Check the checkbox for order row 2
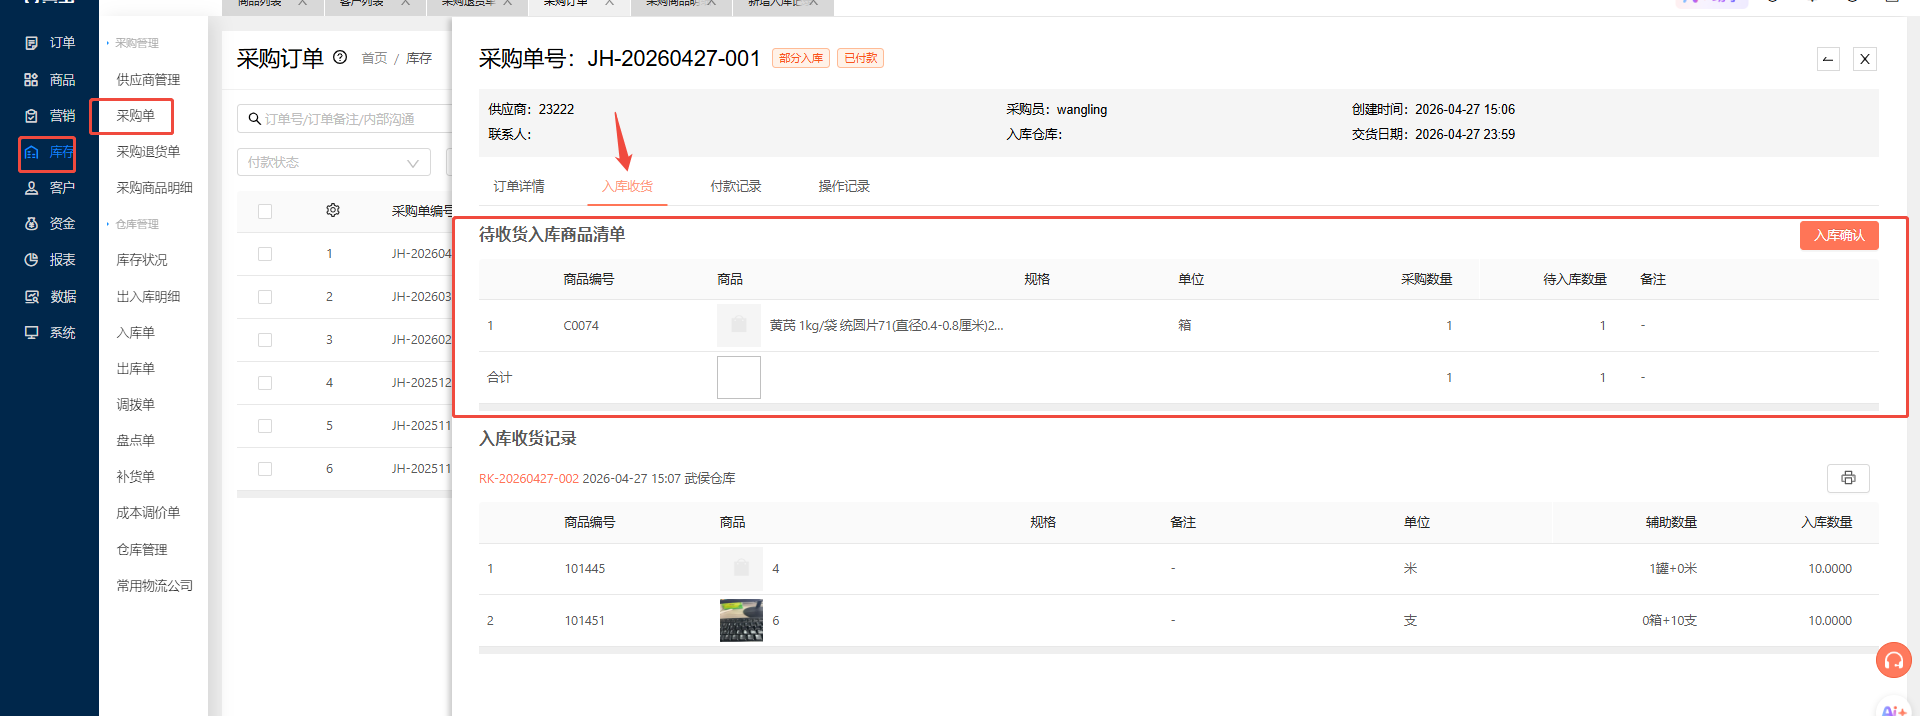 click(265, 297)
